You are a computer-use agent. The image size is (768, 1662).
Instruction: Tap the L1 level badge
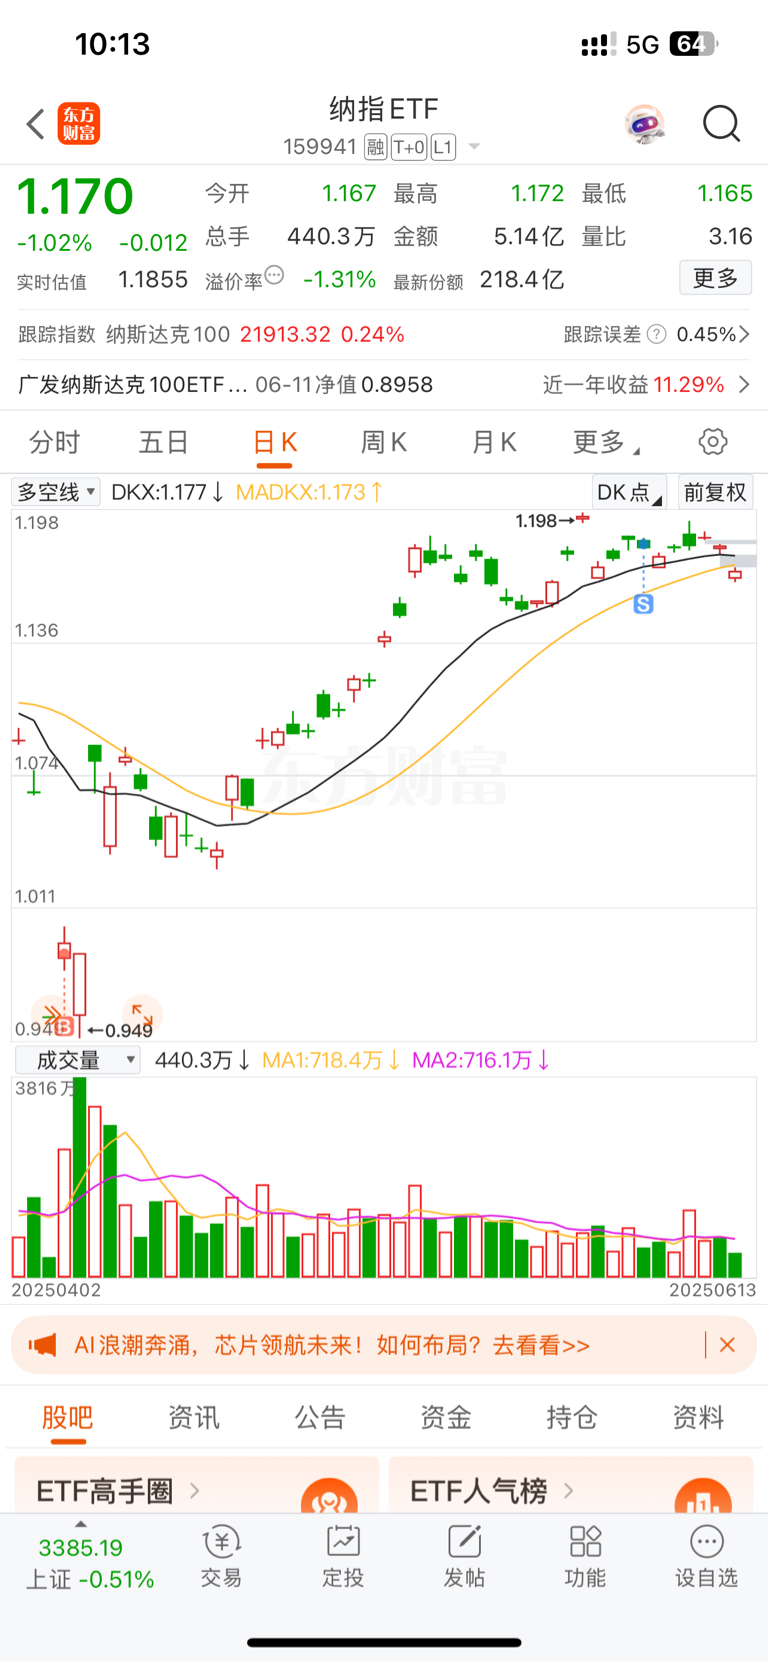click(443, 148)
